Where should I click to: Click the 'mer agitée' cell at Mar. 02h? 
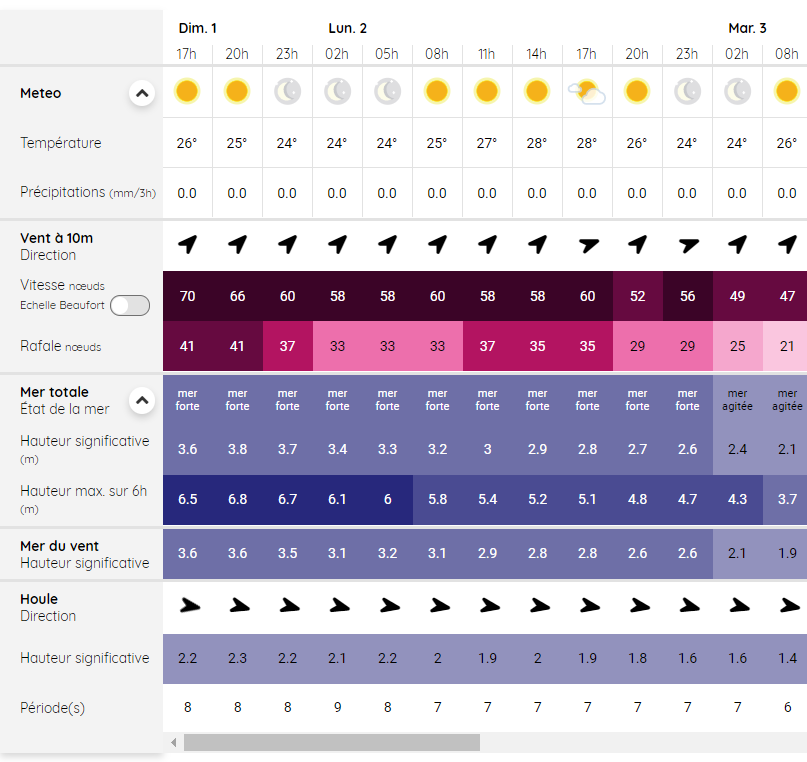point(738,400)
